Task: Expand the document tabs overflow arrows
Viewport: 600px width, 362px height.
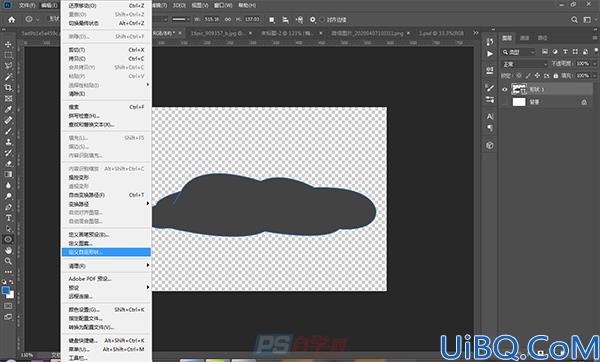Action: pos(476,33)
